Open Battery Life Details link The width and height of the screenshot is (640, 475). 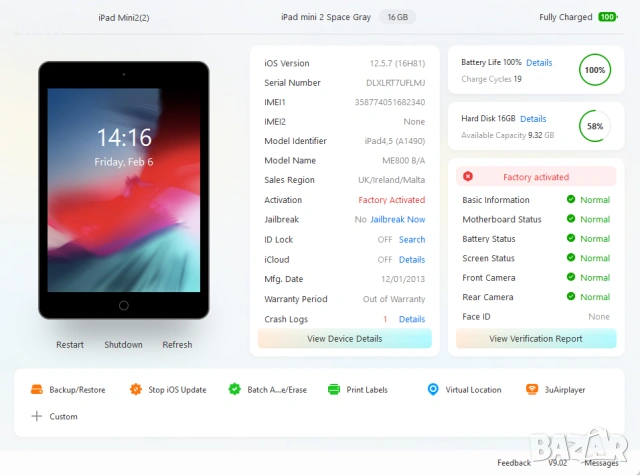tap(539, 63)
